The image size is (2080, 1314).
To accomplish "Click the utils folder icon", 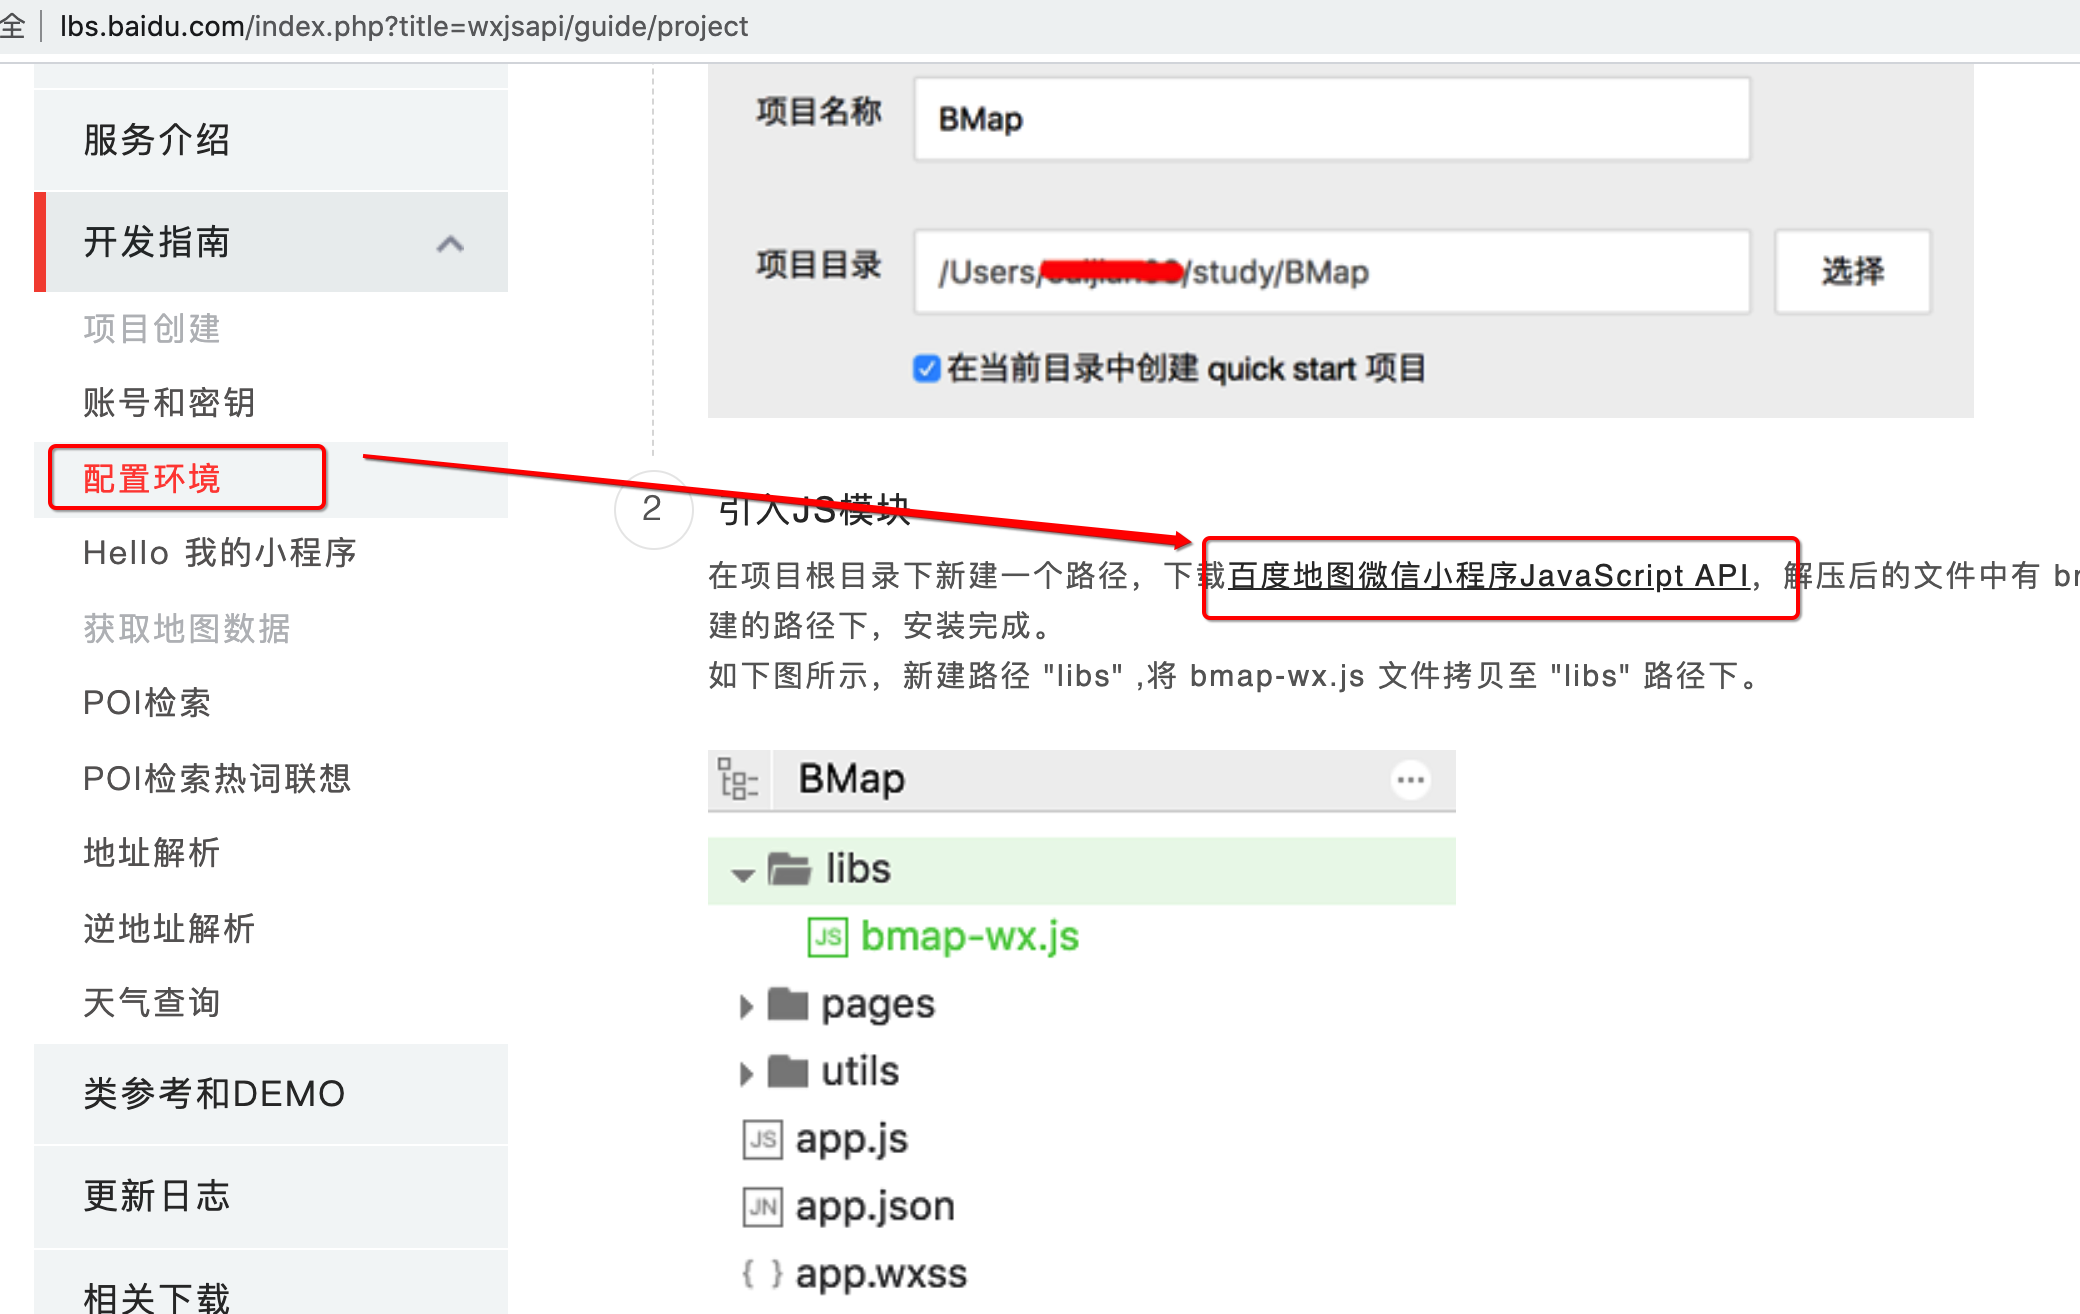I will pos(787,1072).
